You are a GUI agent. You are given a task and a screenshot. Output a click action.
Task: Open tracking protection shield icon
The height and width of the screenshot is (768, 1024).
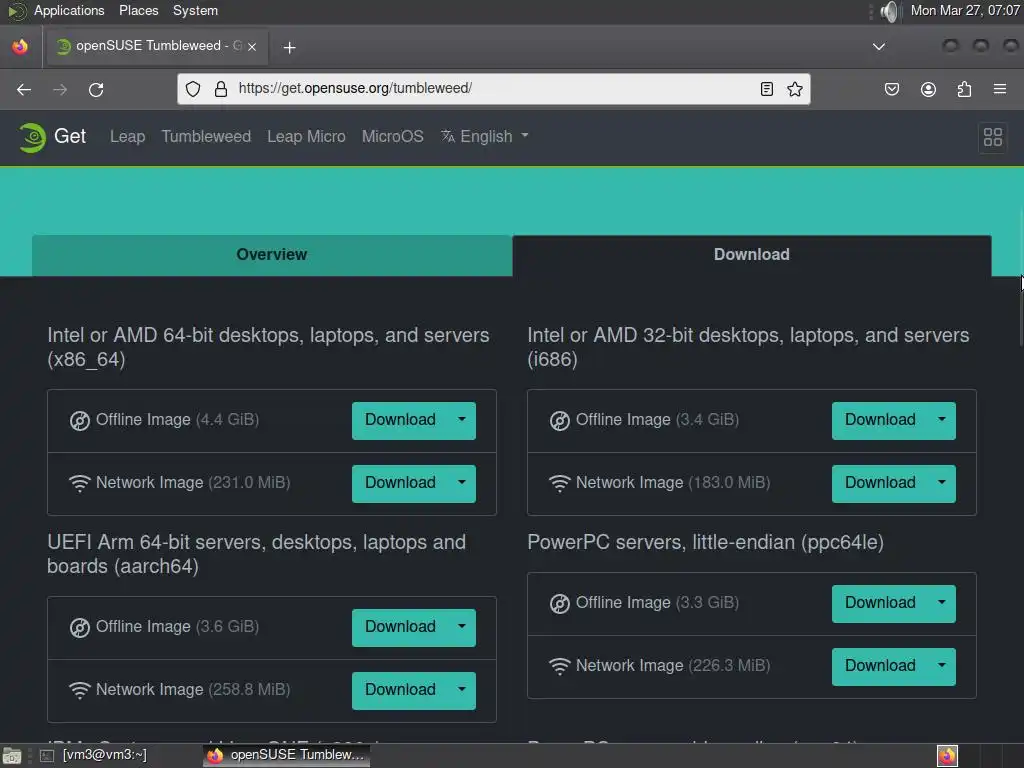193,89
